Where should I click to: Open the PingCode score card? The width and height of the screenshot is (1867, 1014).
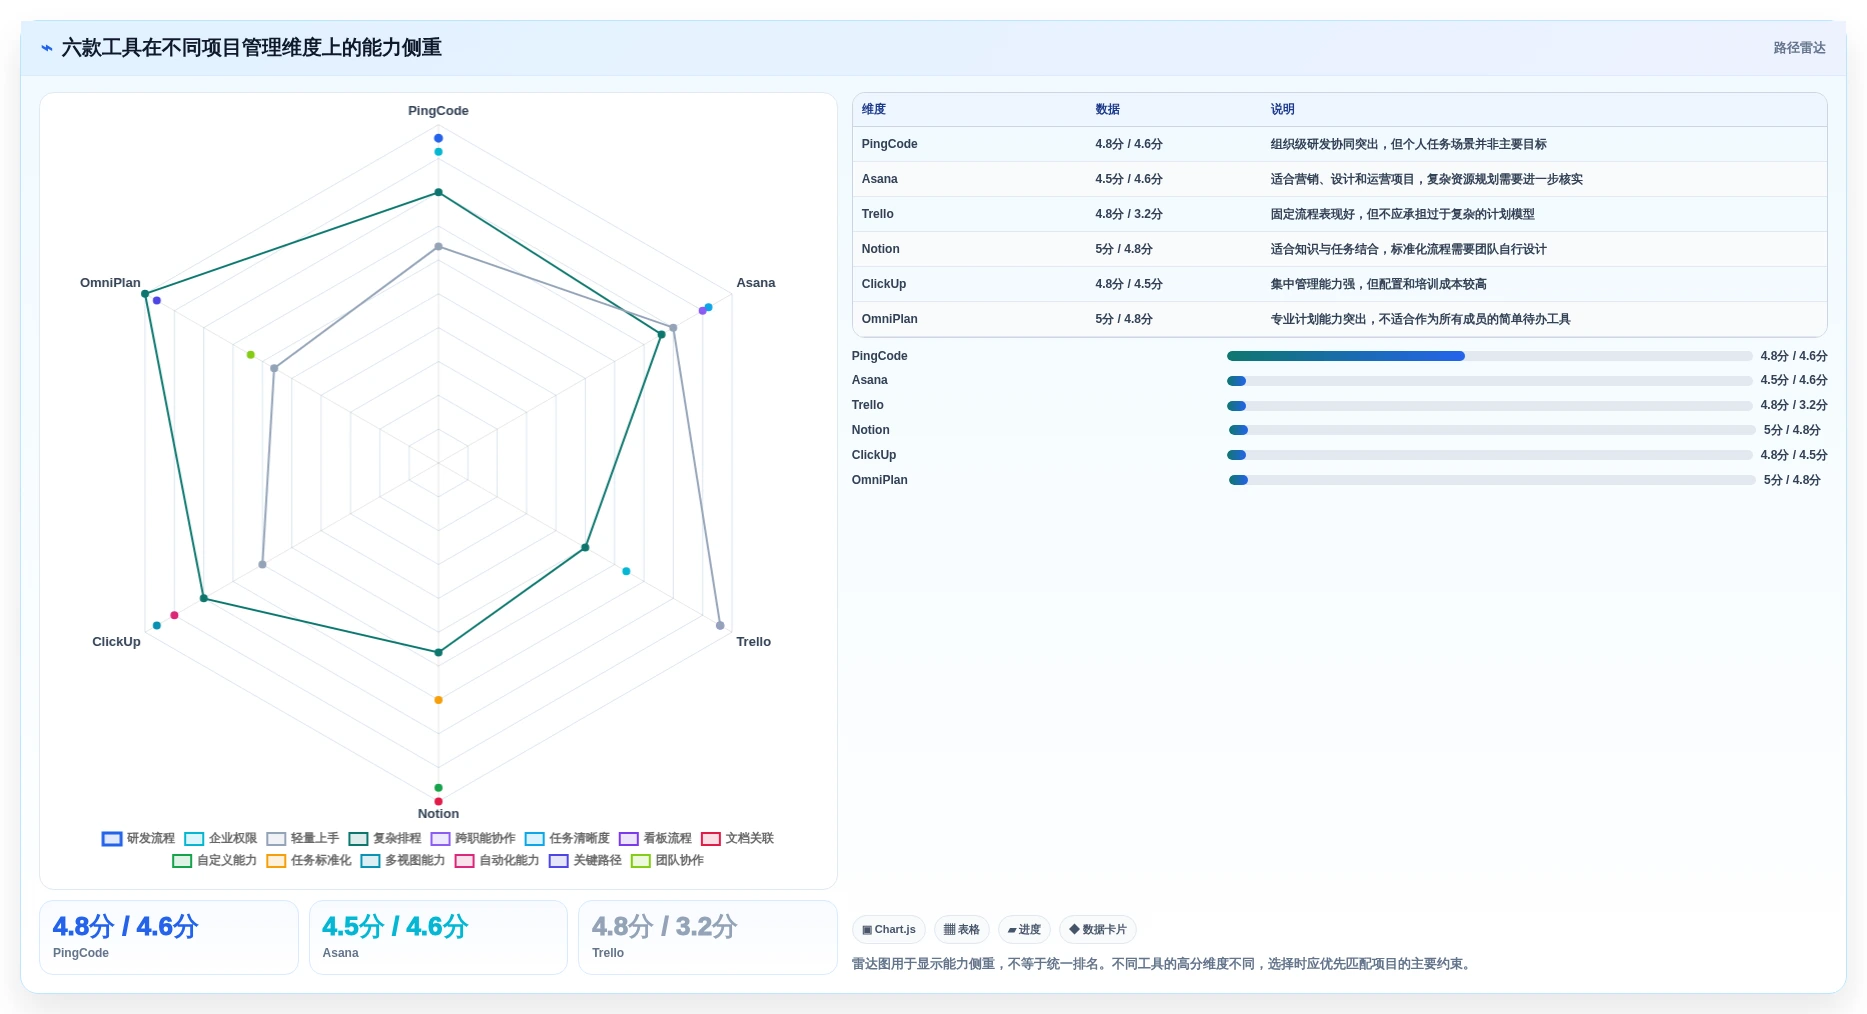click(169, 937)
